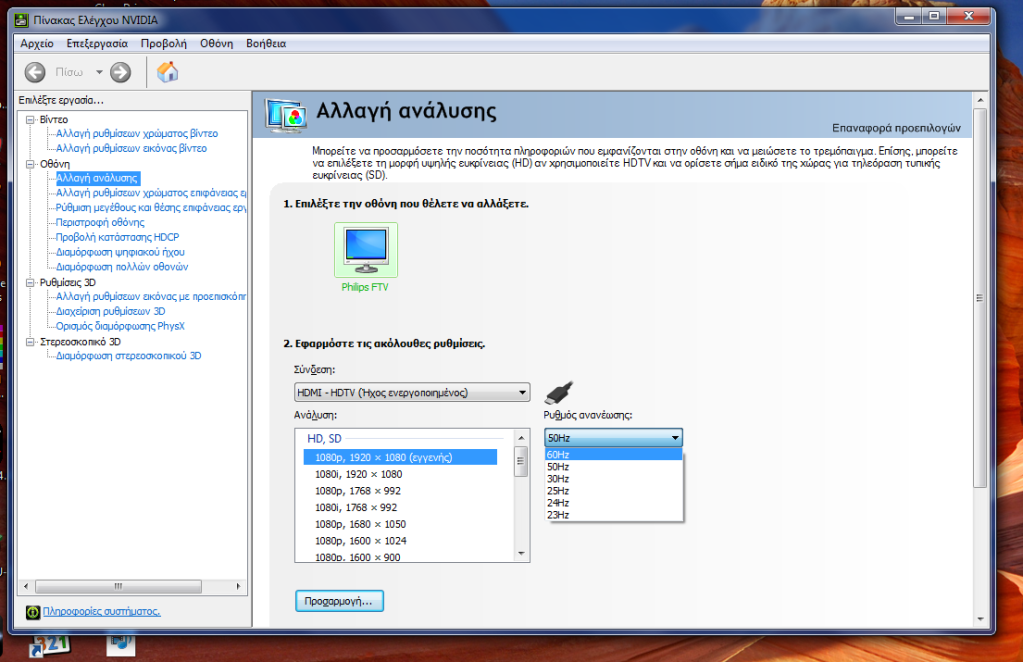Click the system information icon at bottom-left

pos(33,612)
